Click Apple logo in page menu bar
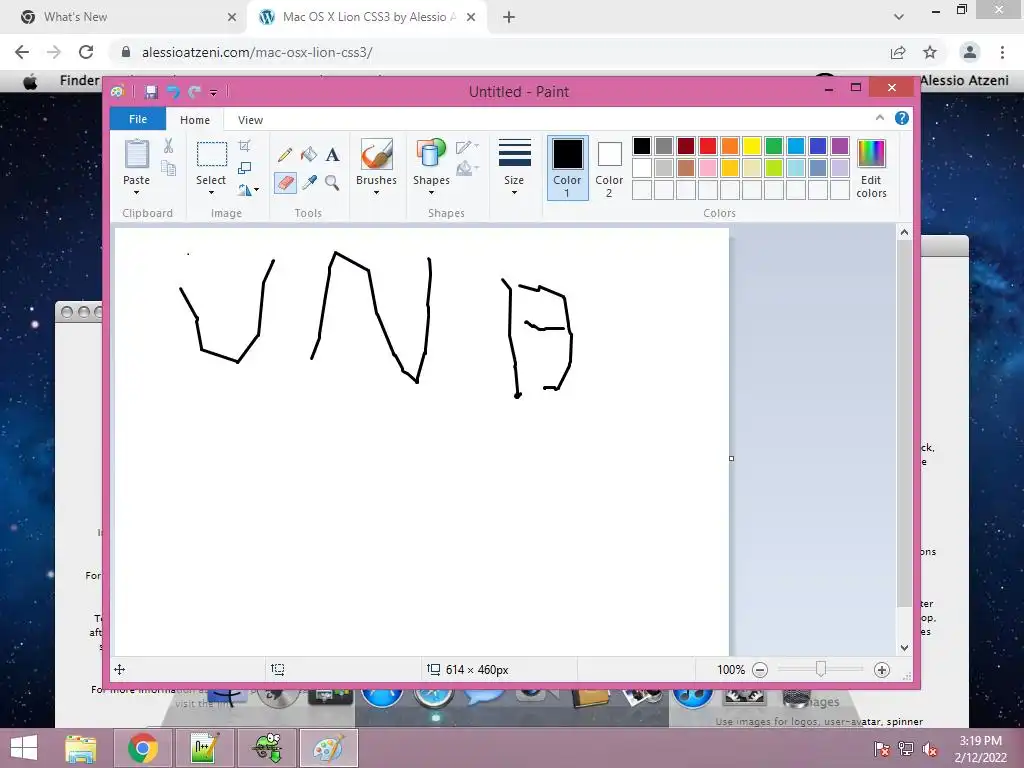The image size is (1024, 768). click(30, 82)
